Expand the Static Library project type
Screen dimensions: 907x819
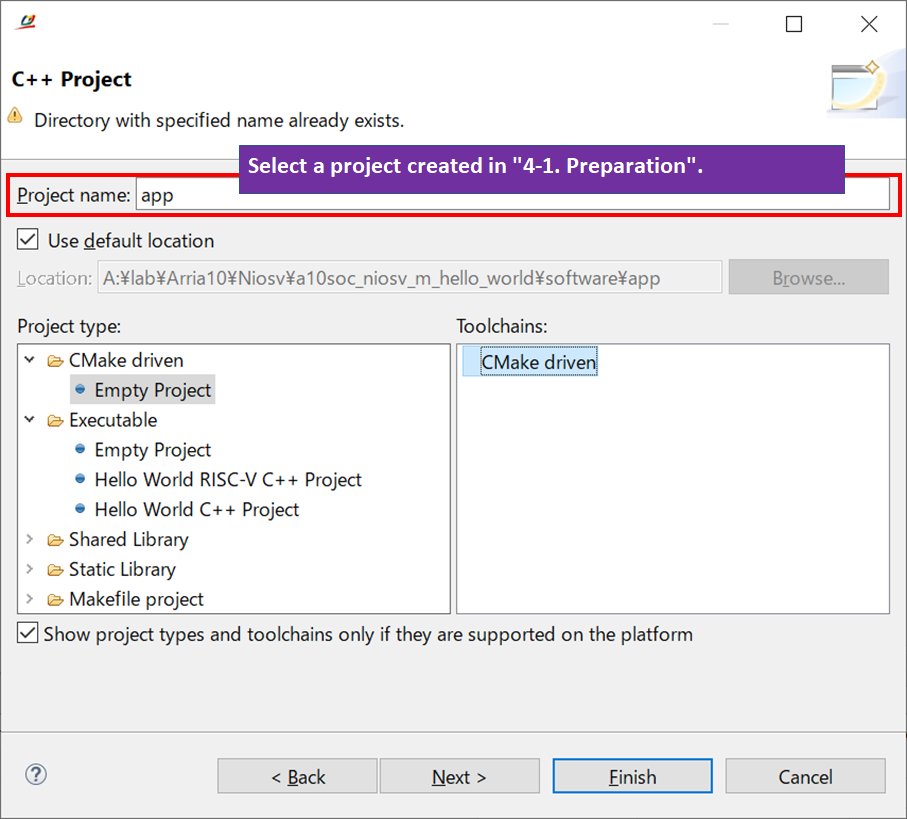[29, 569]
